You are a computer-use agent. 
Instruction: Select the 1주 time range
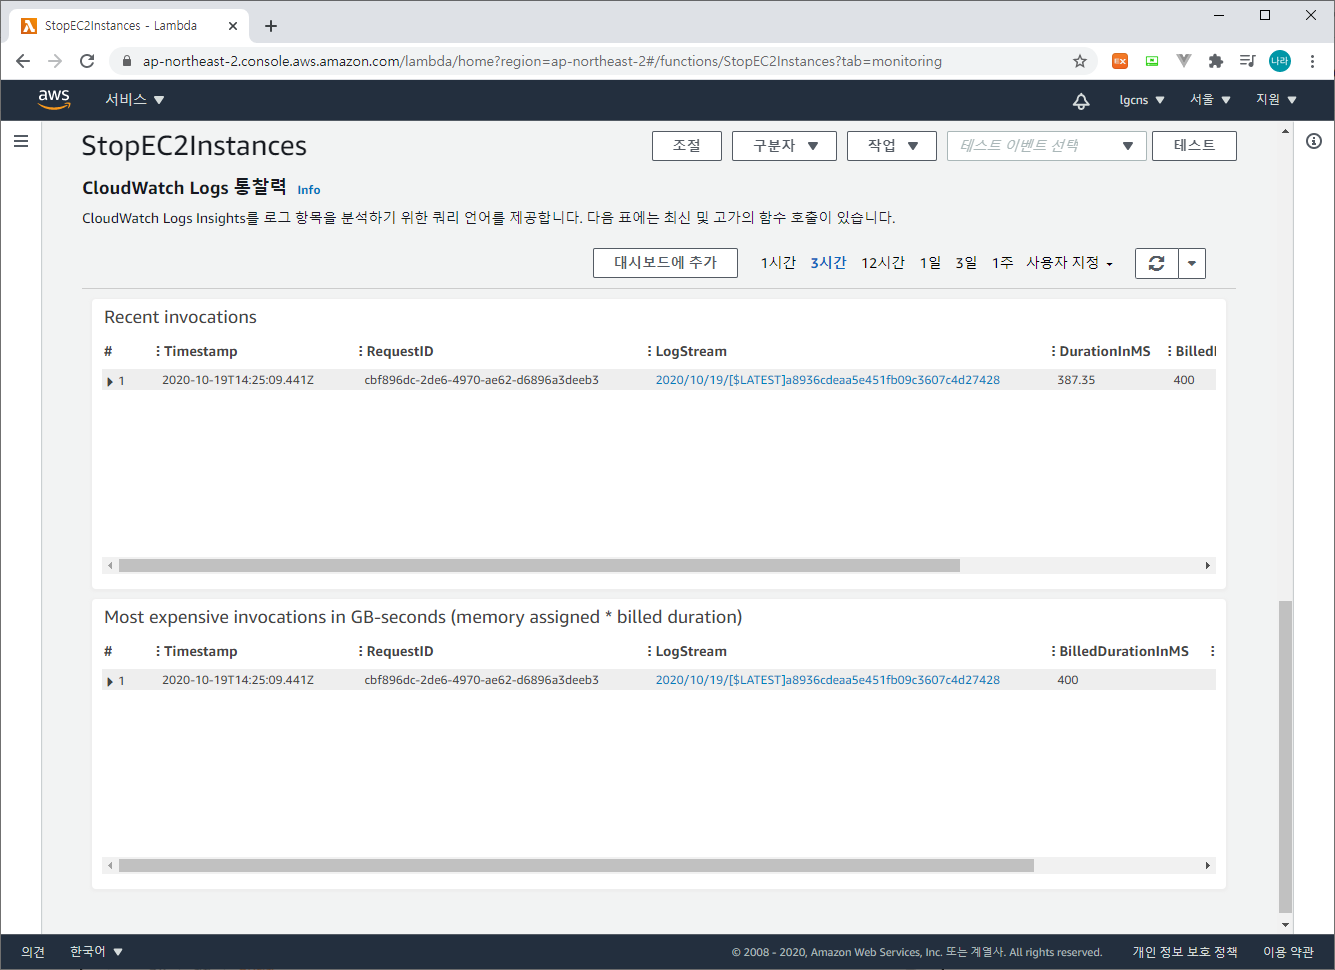click(x=1002, y=262)
